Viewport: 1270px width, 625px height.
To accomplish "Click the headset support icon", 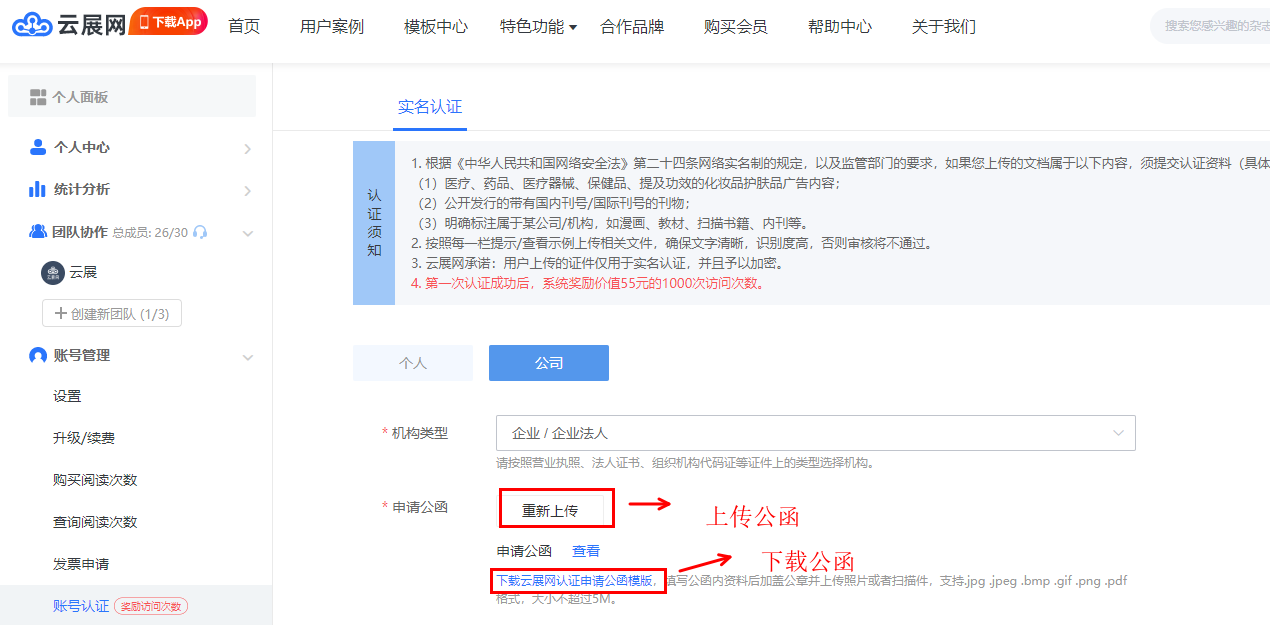I will pyautogui.click(x=200, y=232).
